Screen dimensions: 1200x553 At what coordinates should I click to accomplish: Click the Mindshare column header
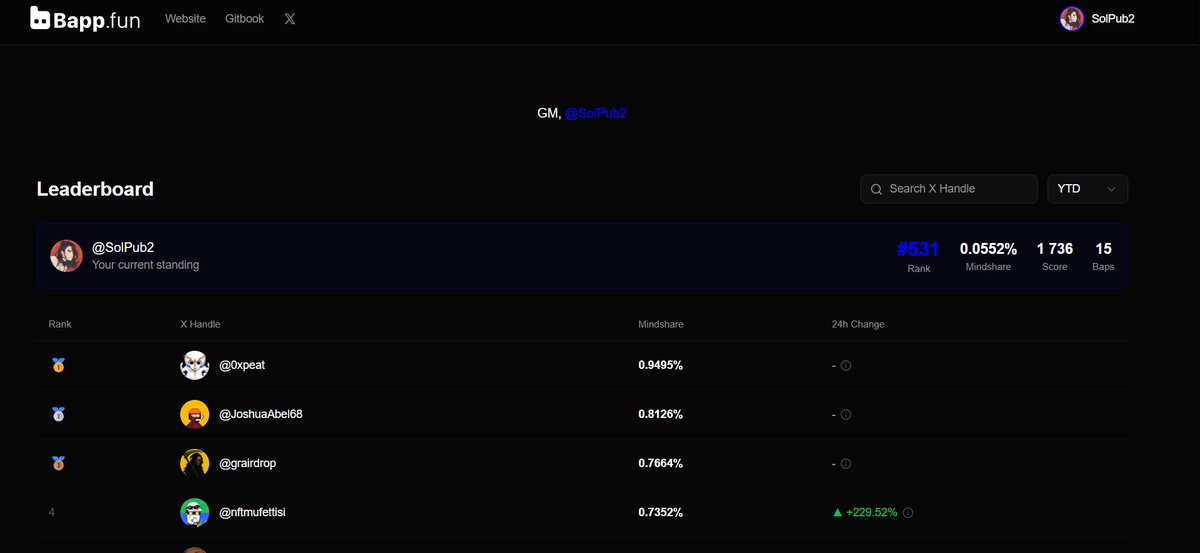click(x=661, y=325)
